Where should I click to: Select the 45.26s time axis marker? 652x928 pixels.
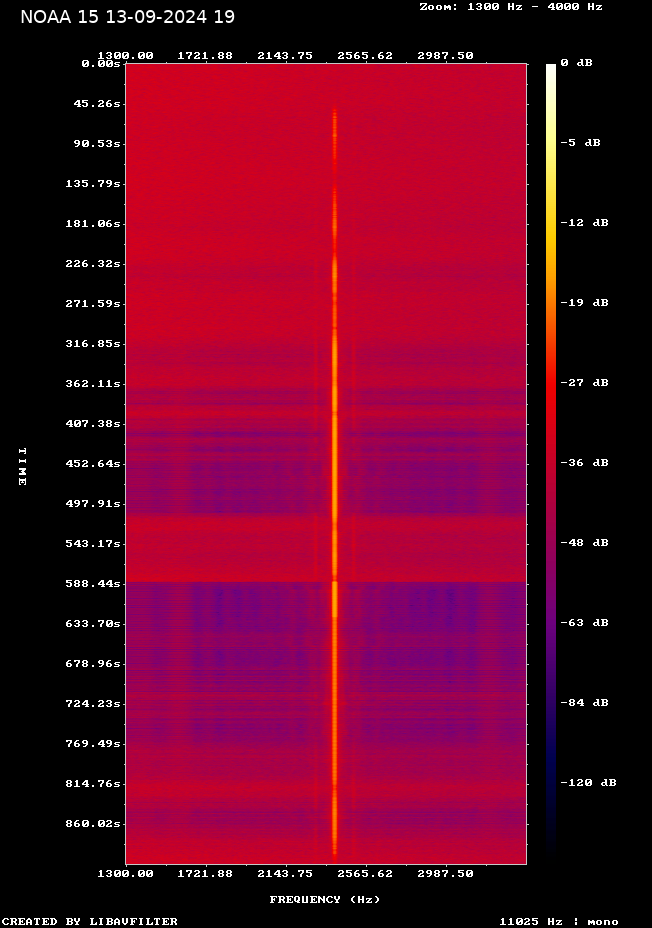[99, 103]
